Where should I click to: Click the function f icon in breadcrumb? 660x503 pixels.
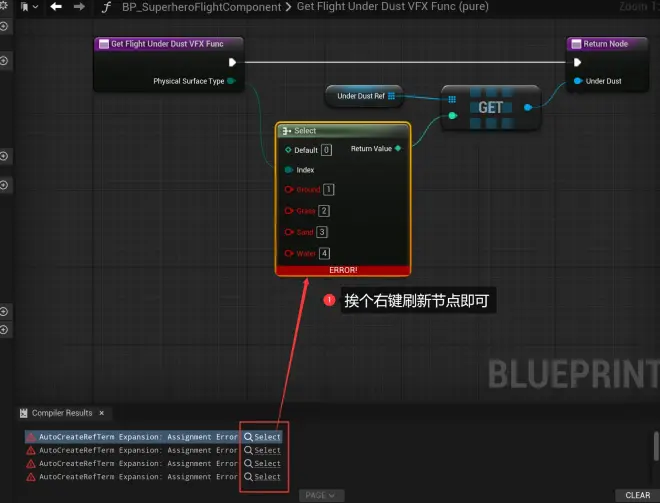click(105, 7)
